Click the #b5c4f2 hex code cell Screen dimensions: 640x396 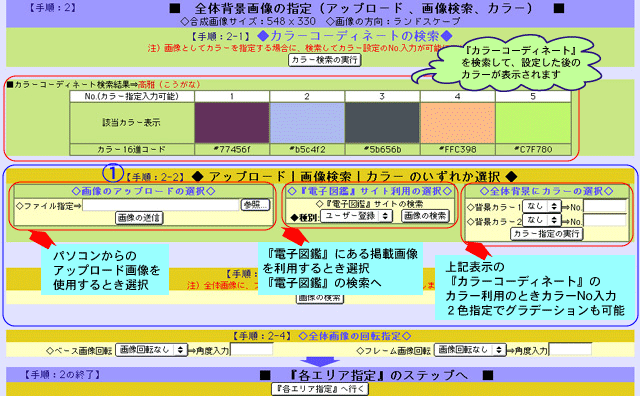307,149
